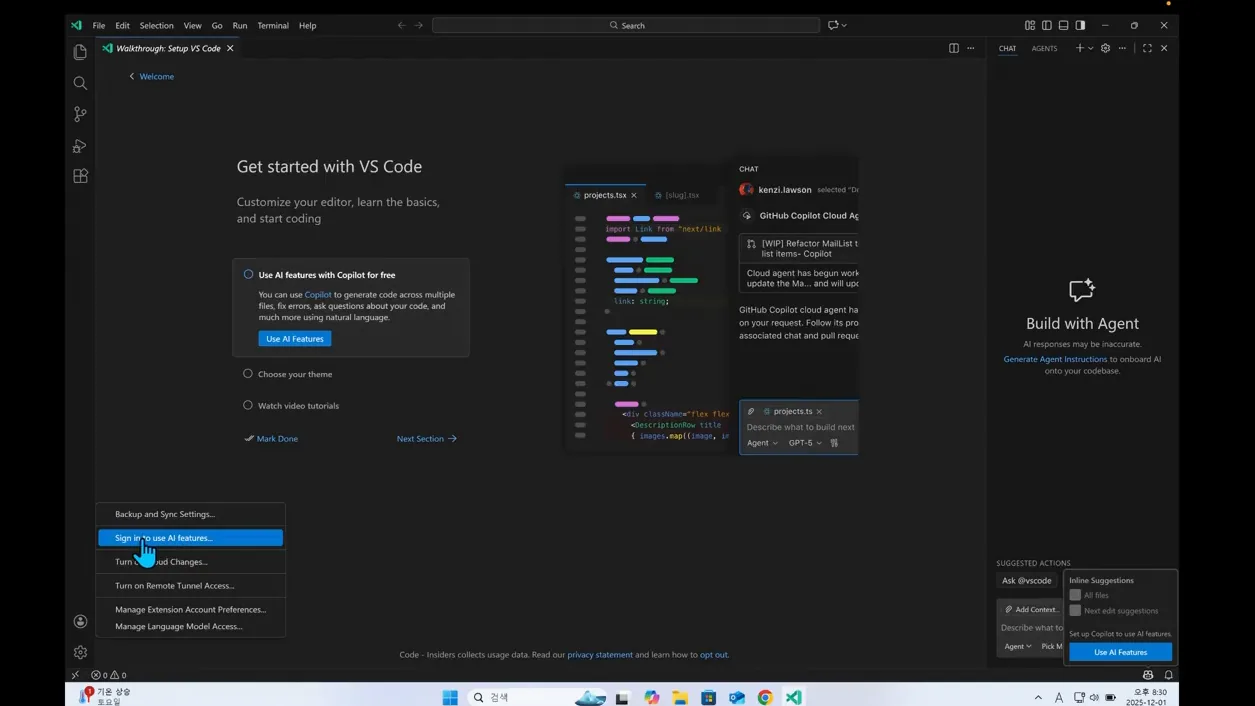Click the Accounts icon in activity bar
Image resolution: width=1255 pixels, height=706 pixels.
click(x=80, y=621)
